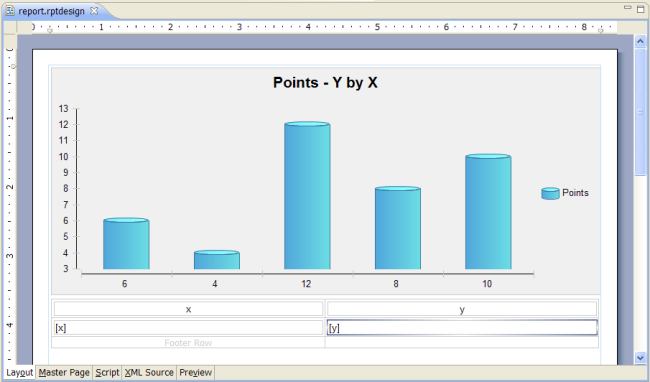This screenshot has height=382, width=650.
Task: Select the Footer Row cell
Action: 188,343
